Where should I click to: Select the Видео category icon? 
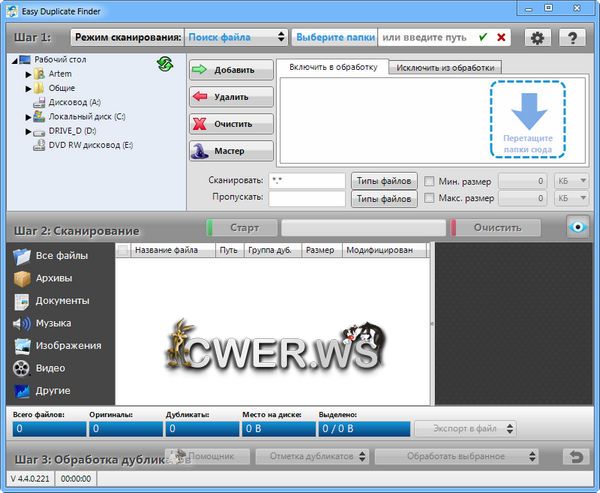pyautogui.click(x=22, y=368)
